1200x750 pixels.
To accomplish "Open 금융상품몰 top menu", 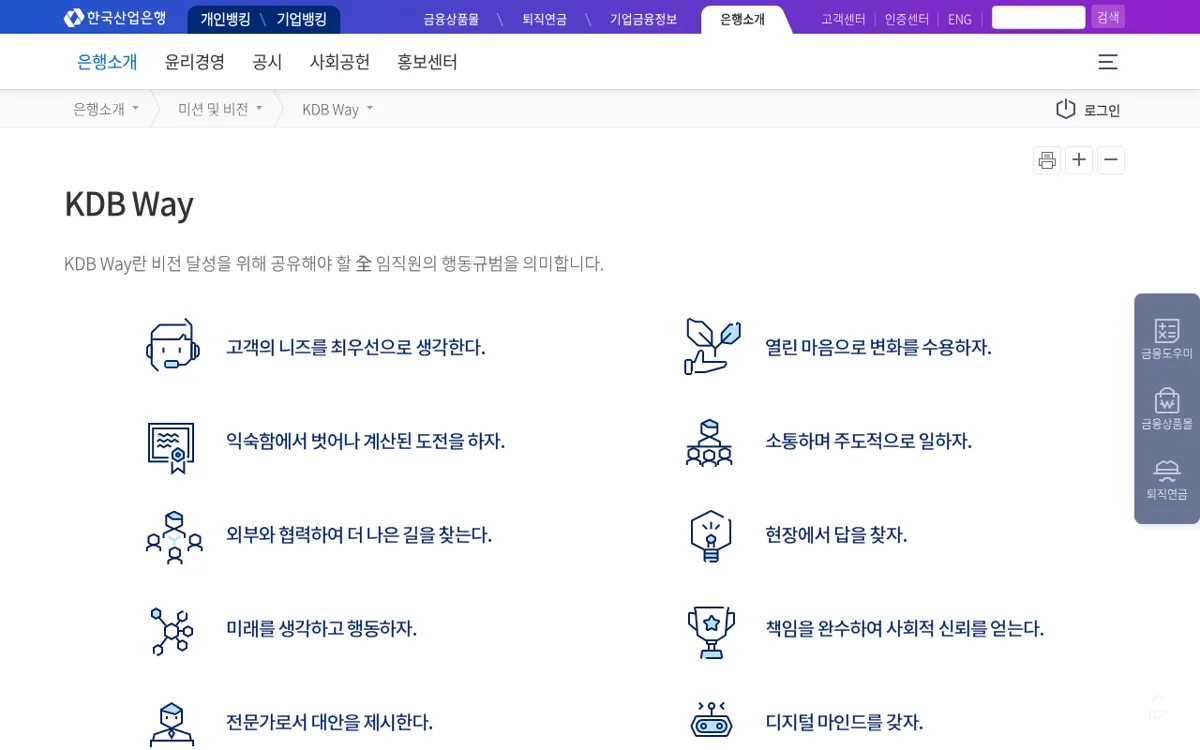I will [451, 19].
